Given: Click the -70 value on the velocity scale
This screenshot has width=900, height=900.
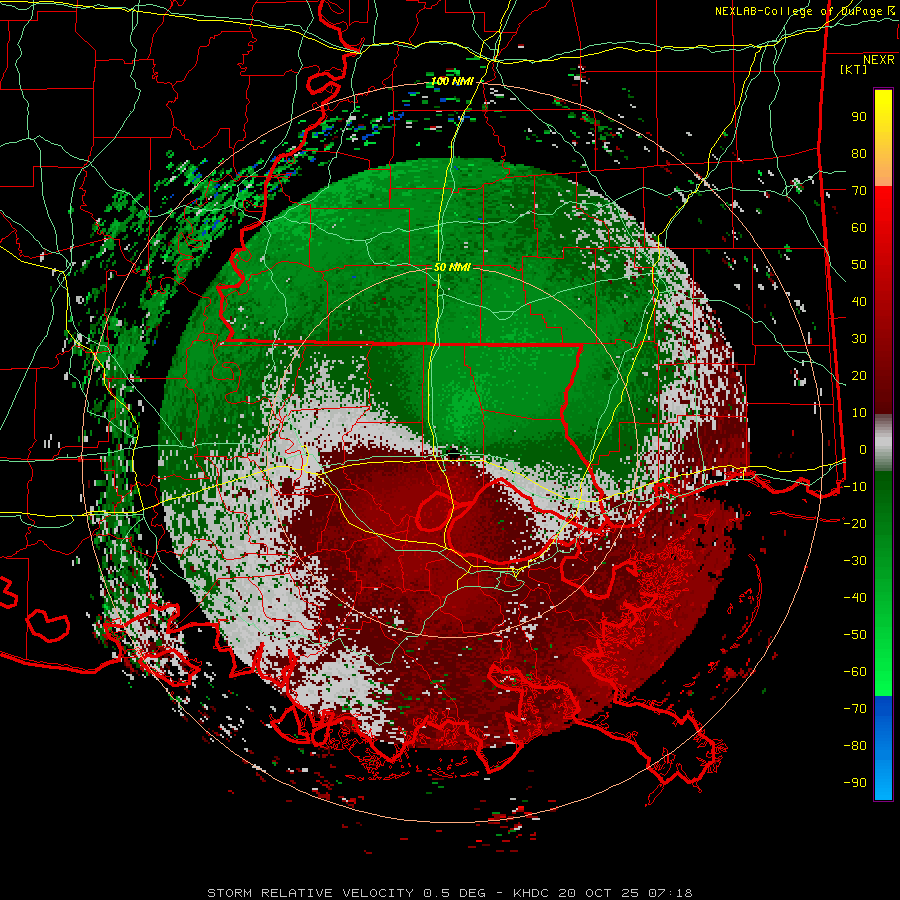Looking at the screenshot, I should (x=855, y=709).
